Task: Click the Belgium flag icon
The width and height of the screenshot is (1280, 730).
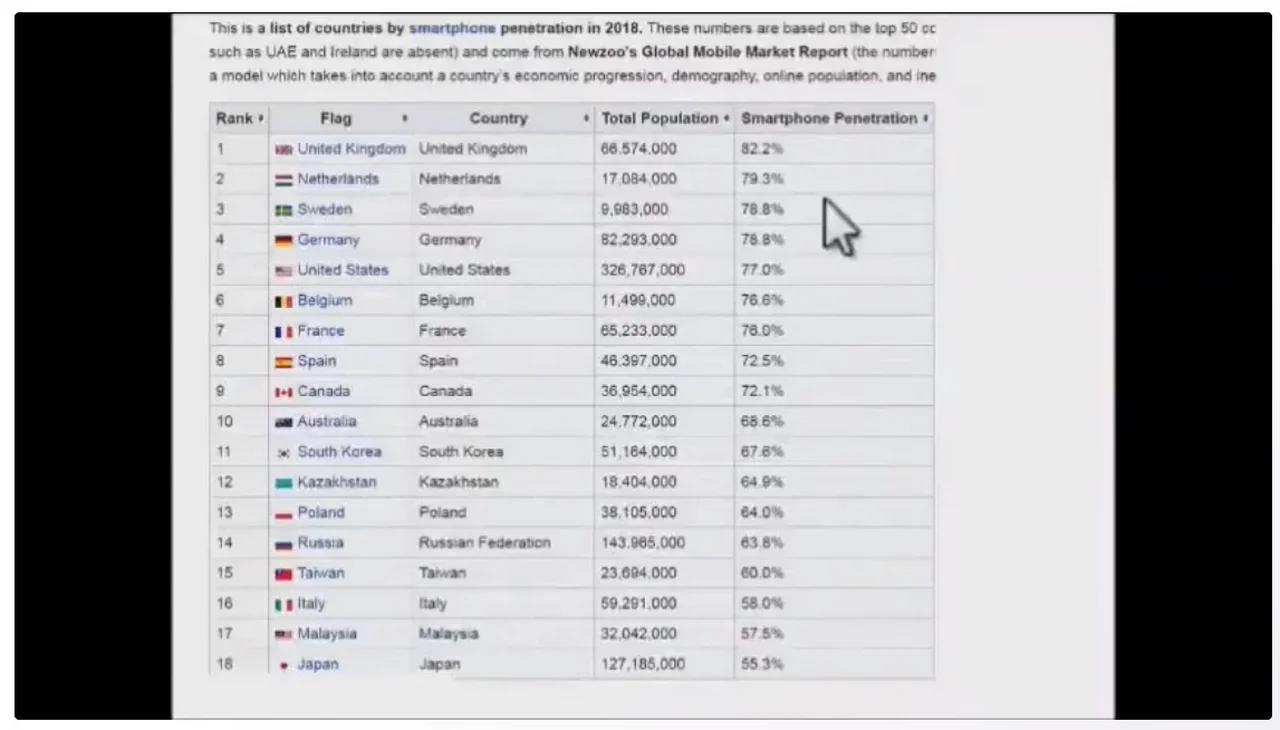Action: pos(284,301)
